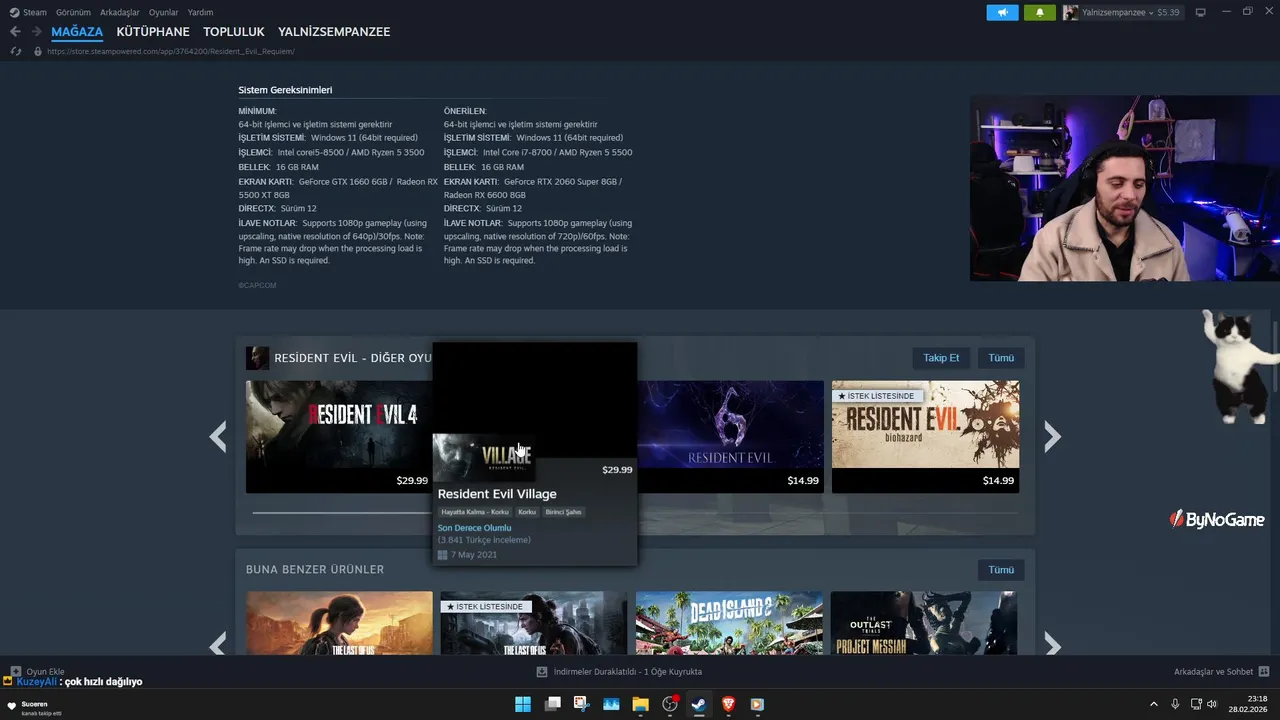The image size is (1280, 720).
Task: Open the friends chat icon at bottom right
Action: [x=1264, y=672]
